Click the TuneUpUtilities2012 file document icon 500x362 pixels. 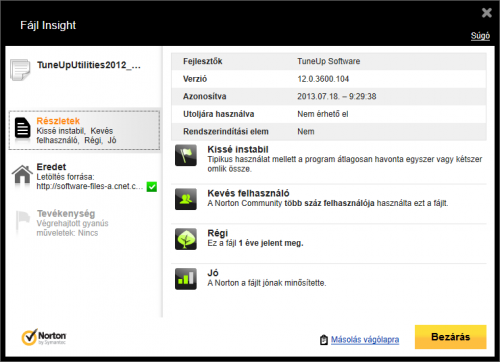click(20, 69)
